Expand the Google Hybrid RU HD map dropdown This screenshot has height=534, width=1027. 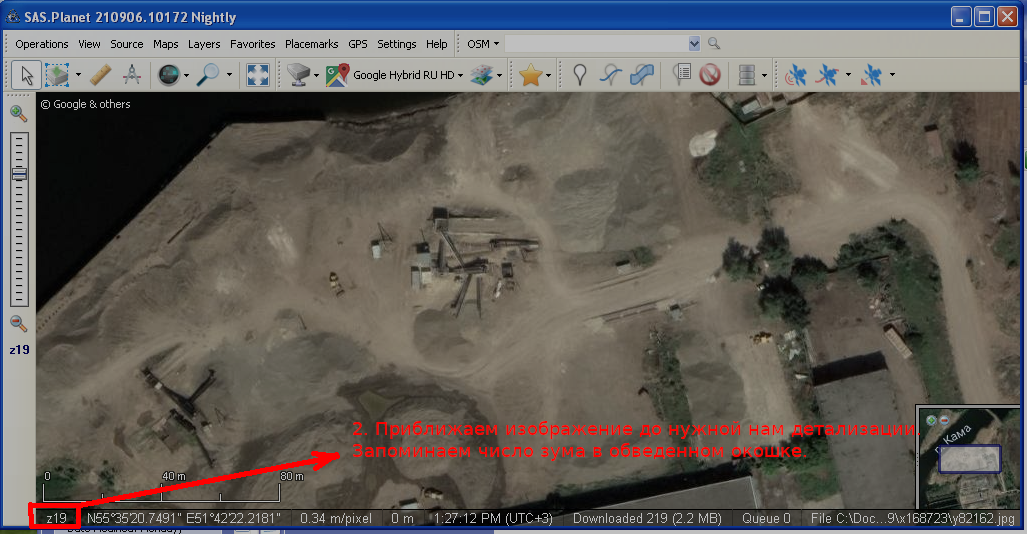(x=461, y=75)
